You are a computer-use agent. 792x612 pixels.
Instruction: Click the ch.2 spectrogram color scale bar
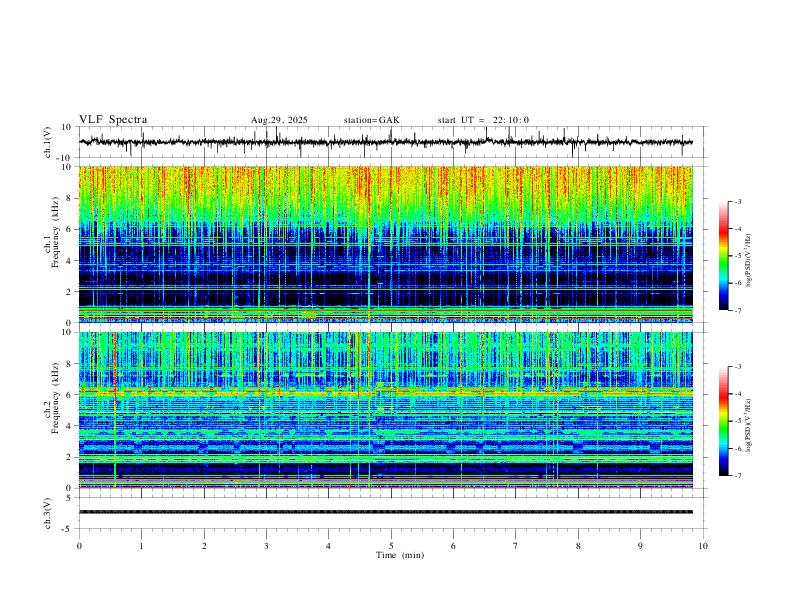pyautogui.click(x=723, y=421)
